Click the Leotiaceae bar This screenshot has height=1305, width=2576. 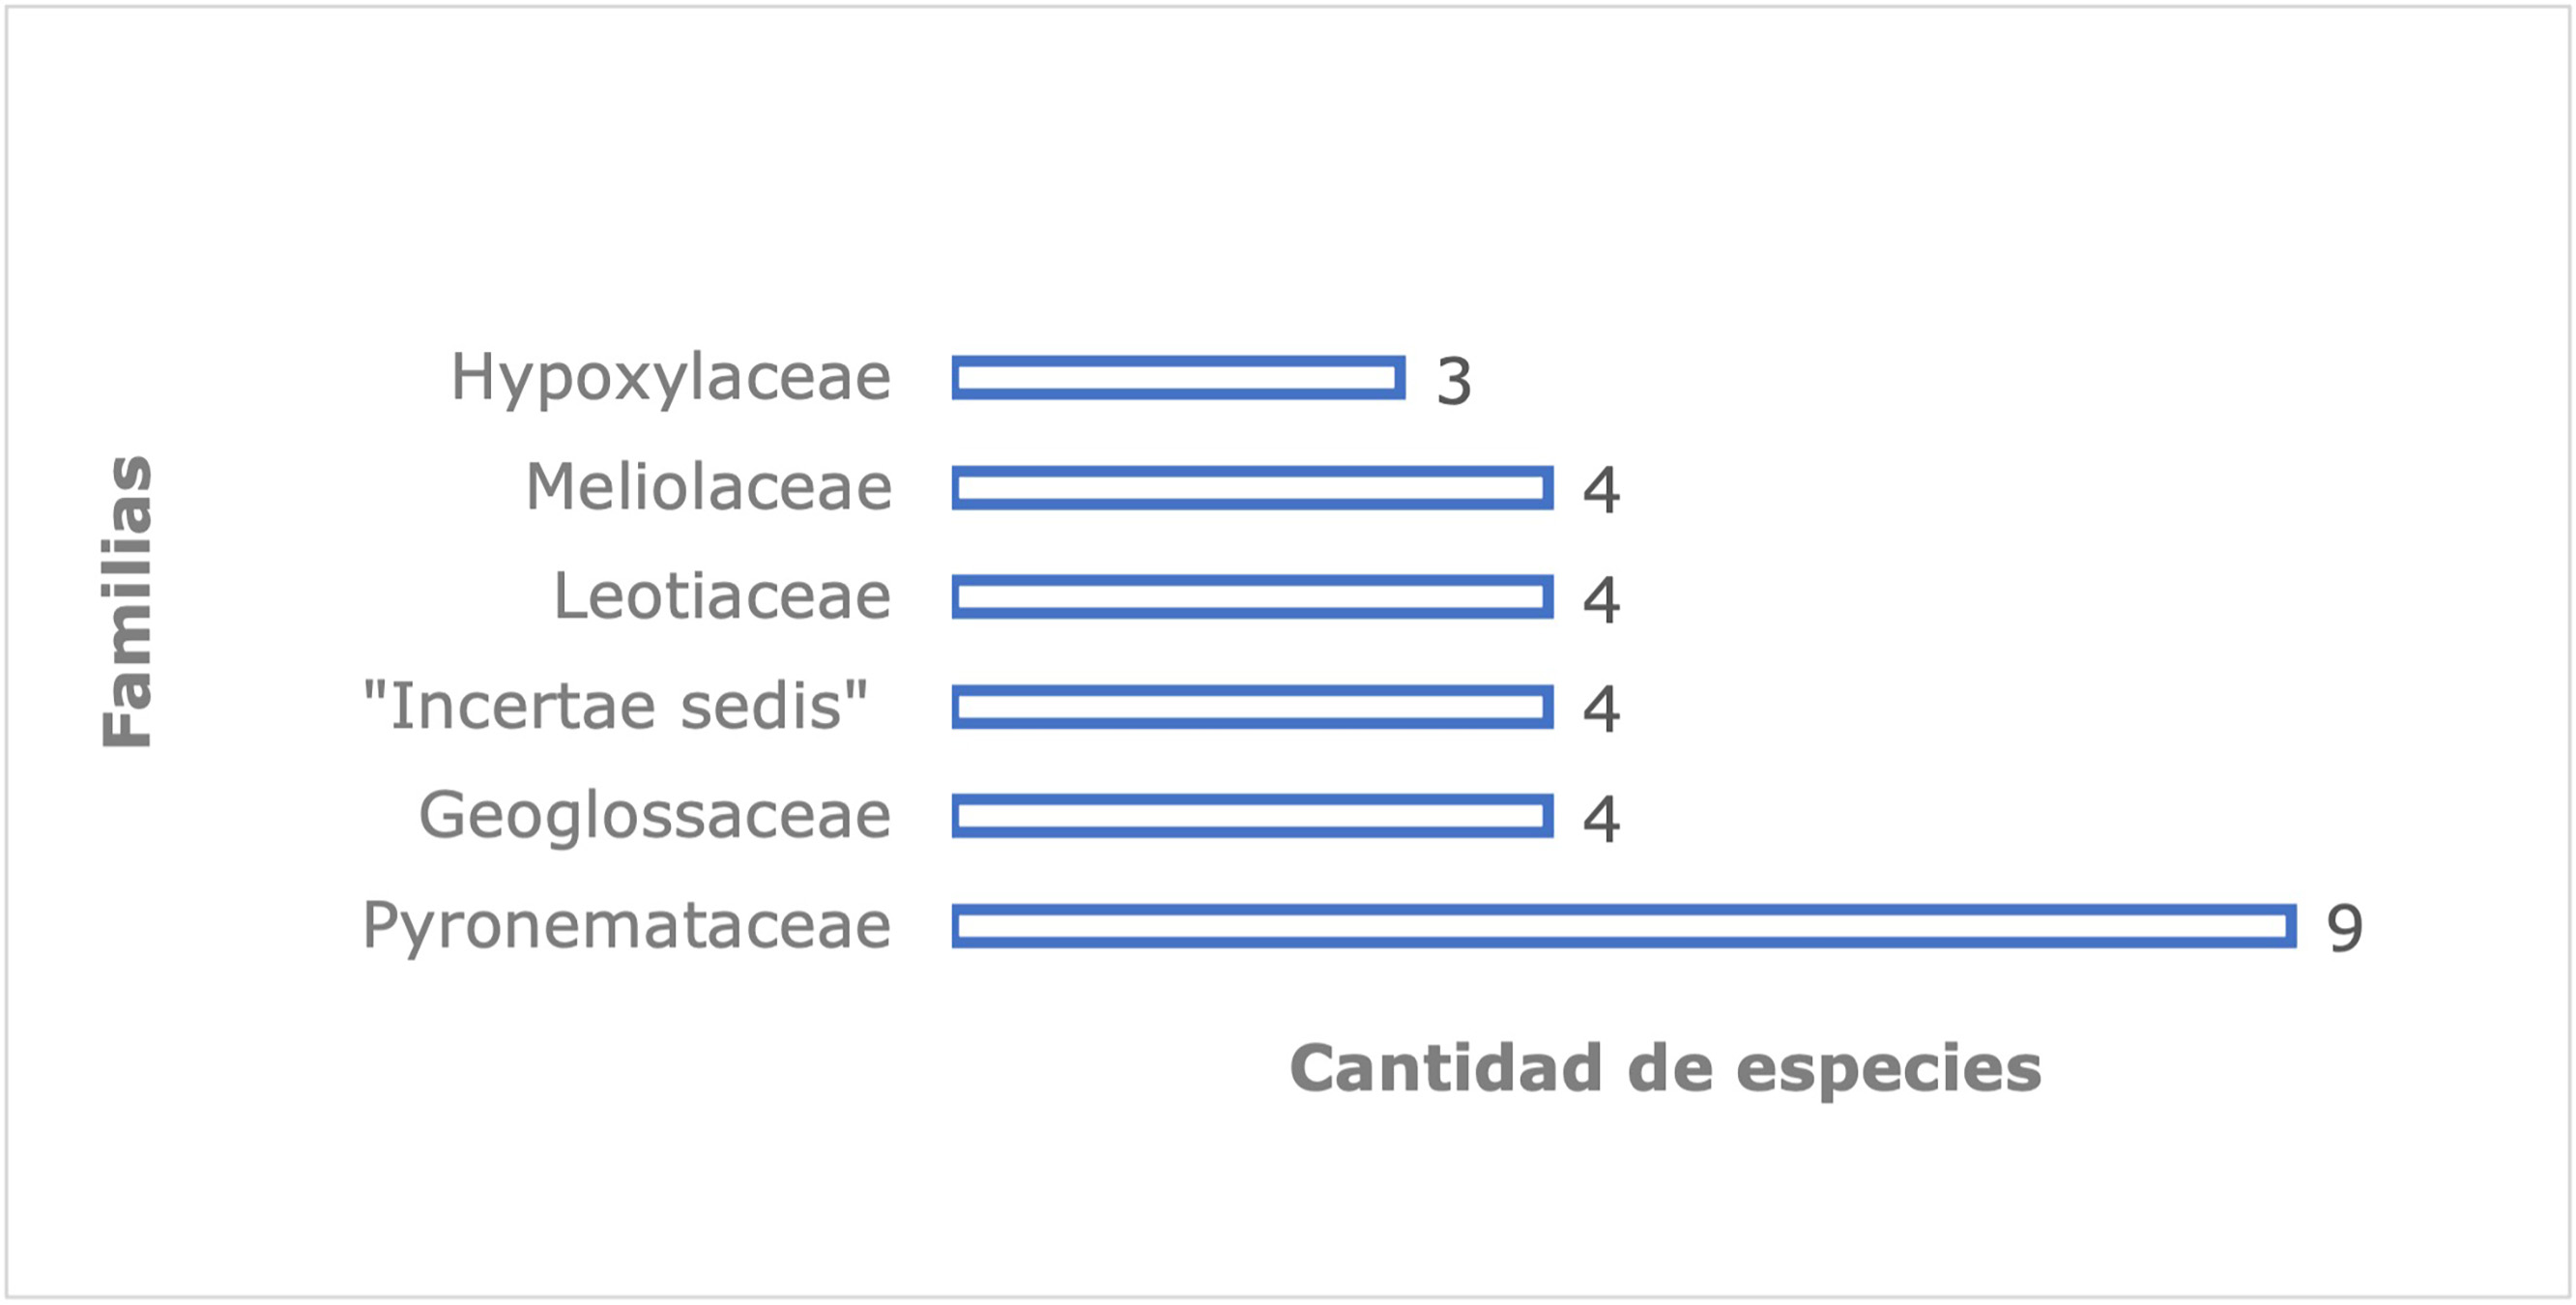pyautogui.click(x=1253, y=597)
